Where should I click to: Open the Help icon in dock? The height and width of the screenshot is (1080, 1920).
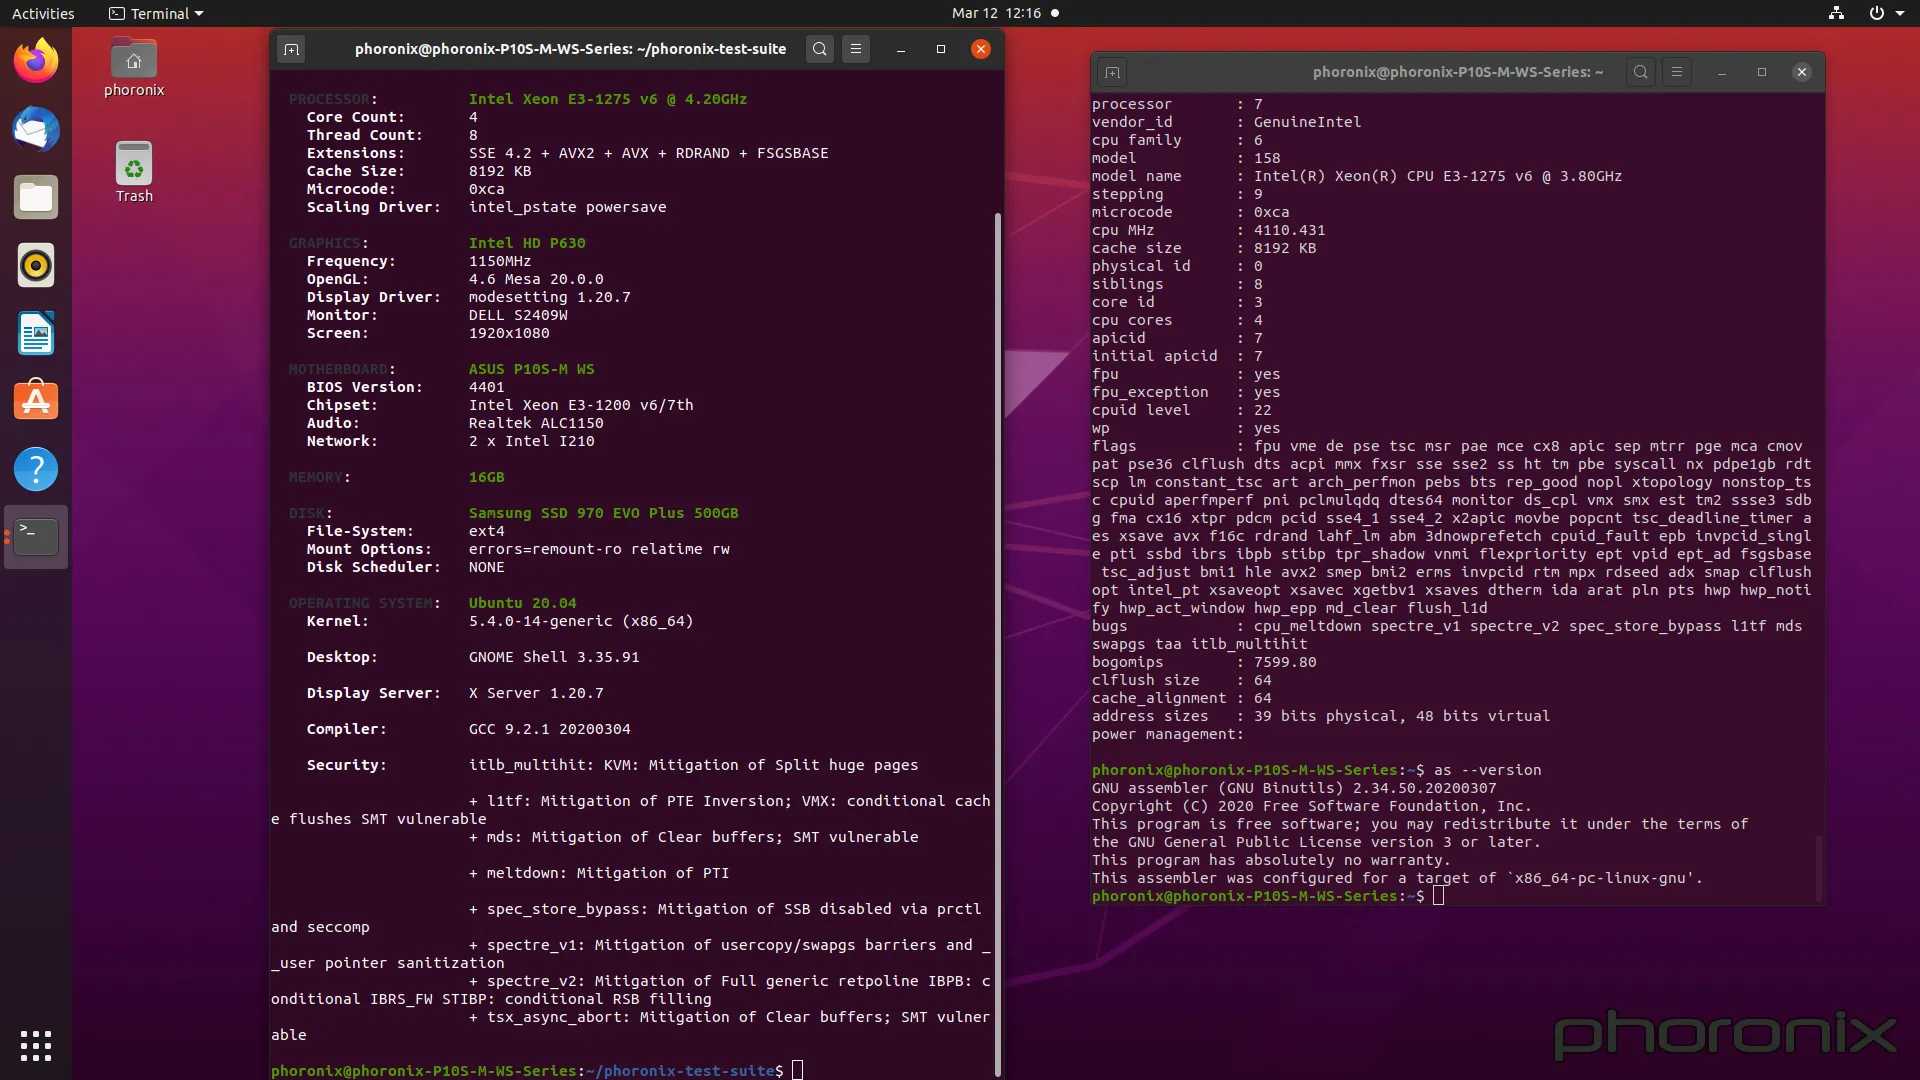pyautogui.click(x=36, y=469)
